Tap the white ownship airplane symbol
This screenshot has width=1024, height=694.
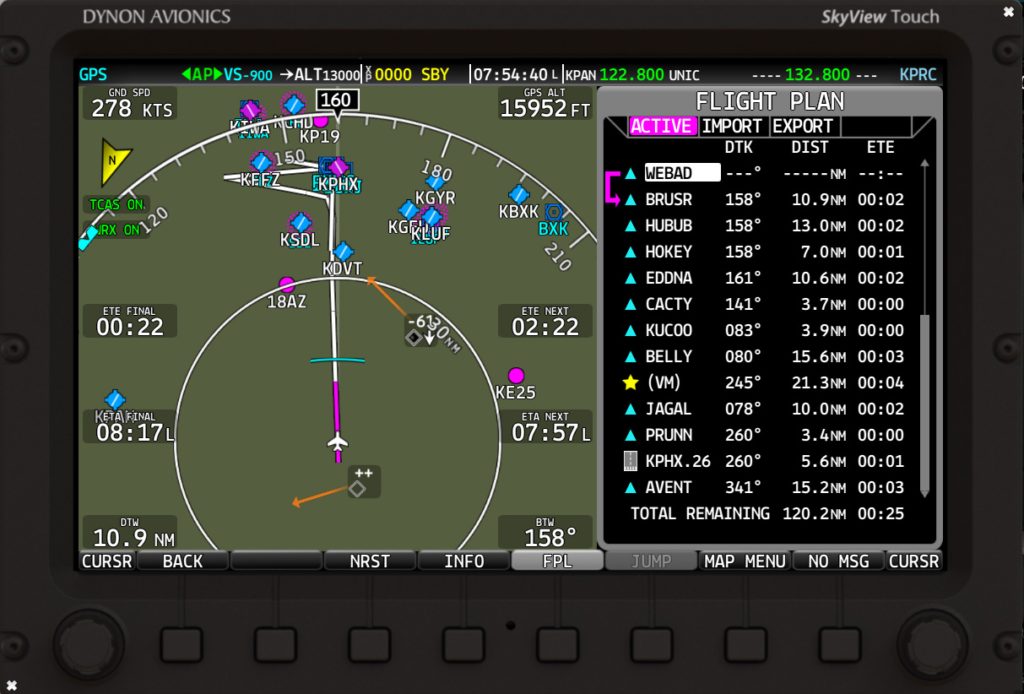point(338,442)
